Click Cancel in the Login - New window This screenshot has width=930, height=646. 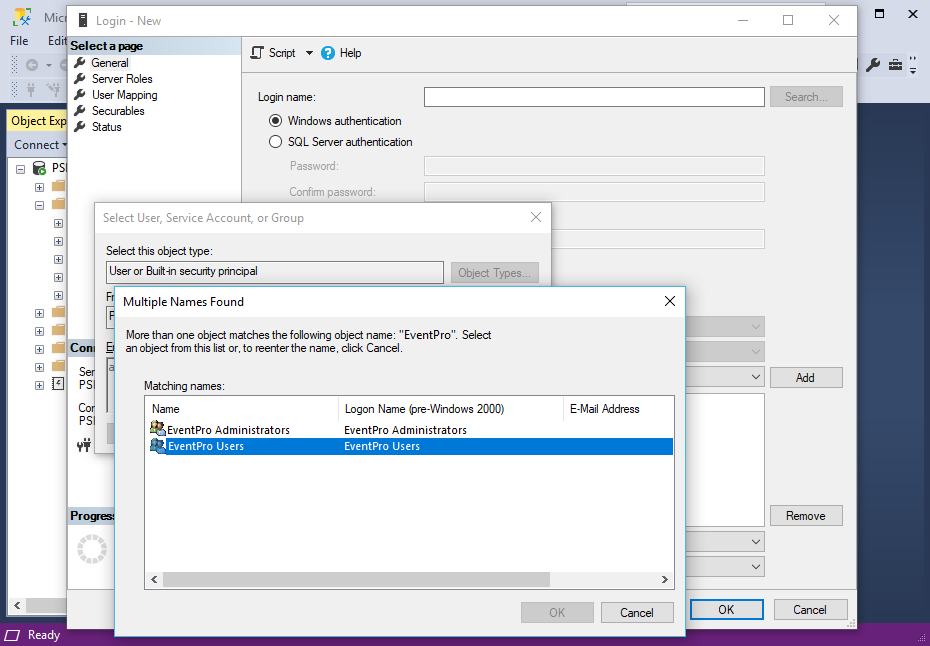pos(810,609)
